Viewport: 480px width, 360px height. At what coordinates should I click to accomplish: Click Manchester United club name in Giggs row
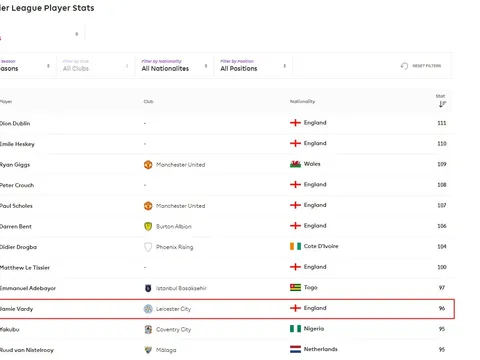(x=181, y=165)
